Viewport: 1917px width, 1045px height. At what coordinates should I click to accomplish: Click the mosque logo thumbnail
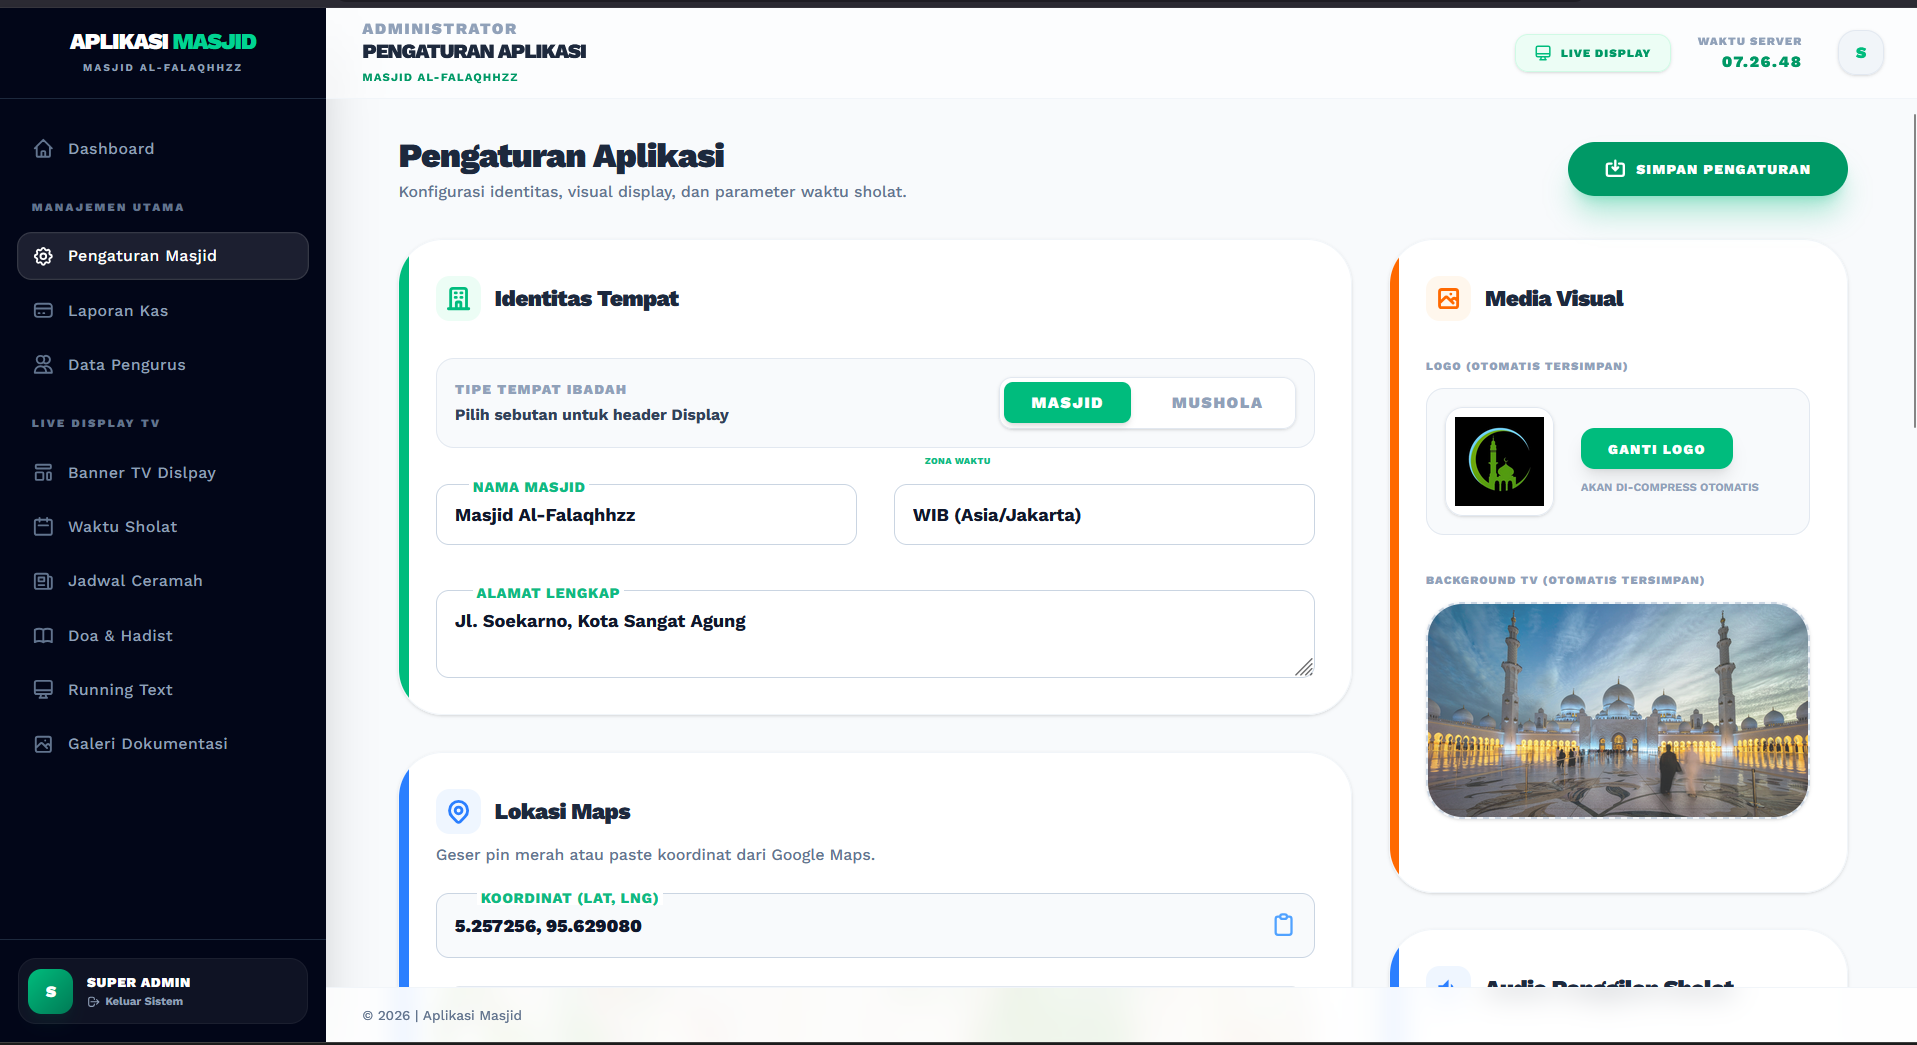coord(1499,461)
